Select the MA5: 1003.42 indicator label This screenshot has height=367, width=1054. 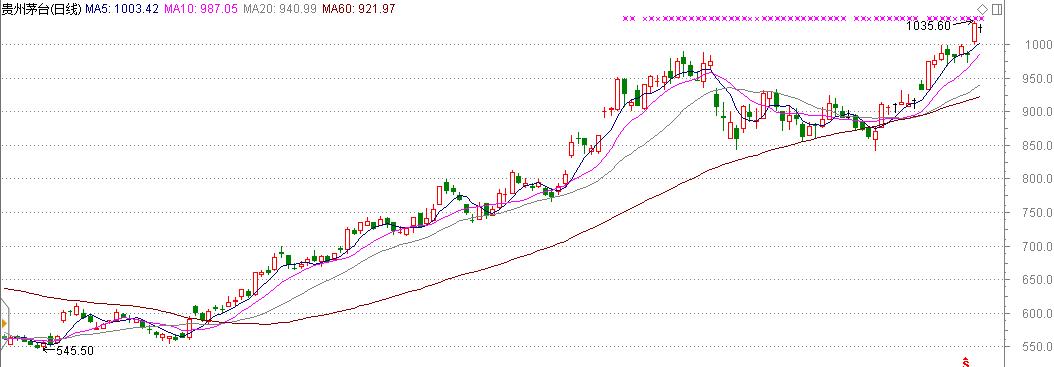click(x=123, y=9)
